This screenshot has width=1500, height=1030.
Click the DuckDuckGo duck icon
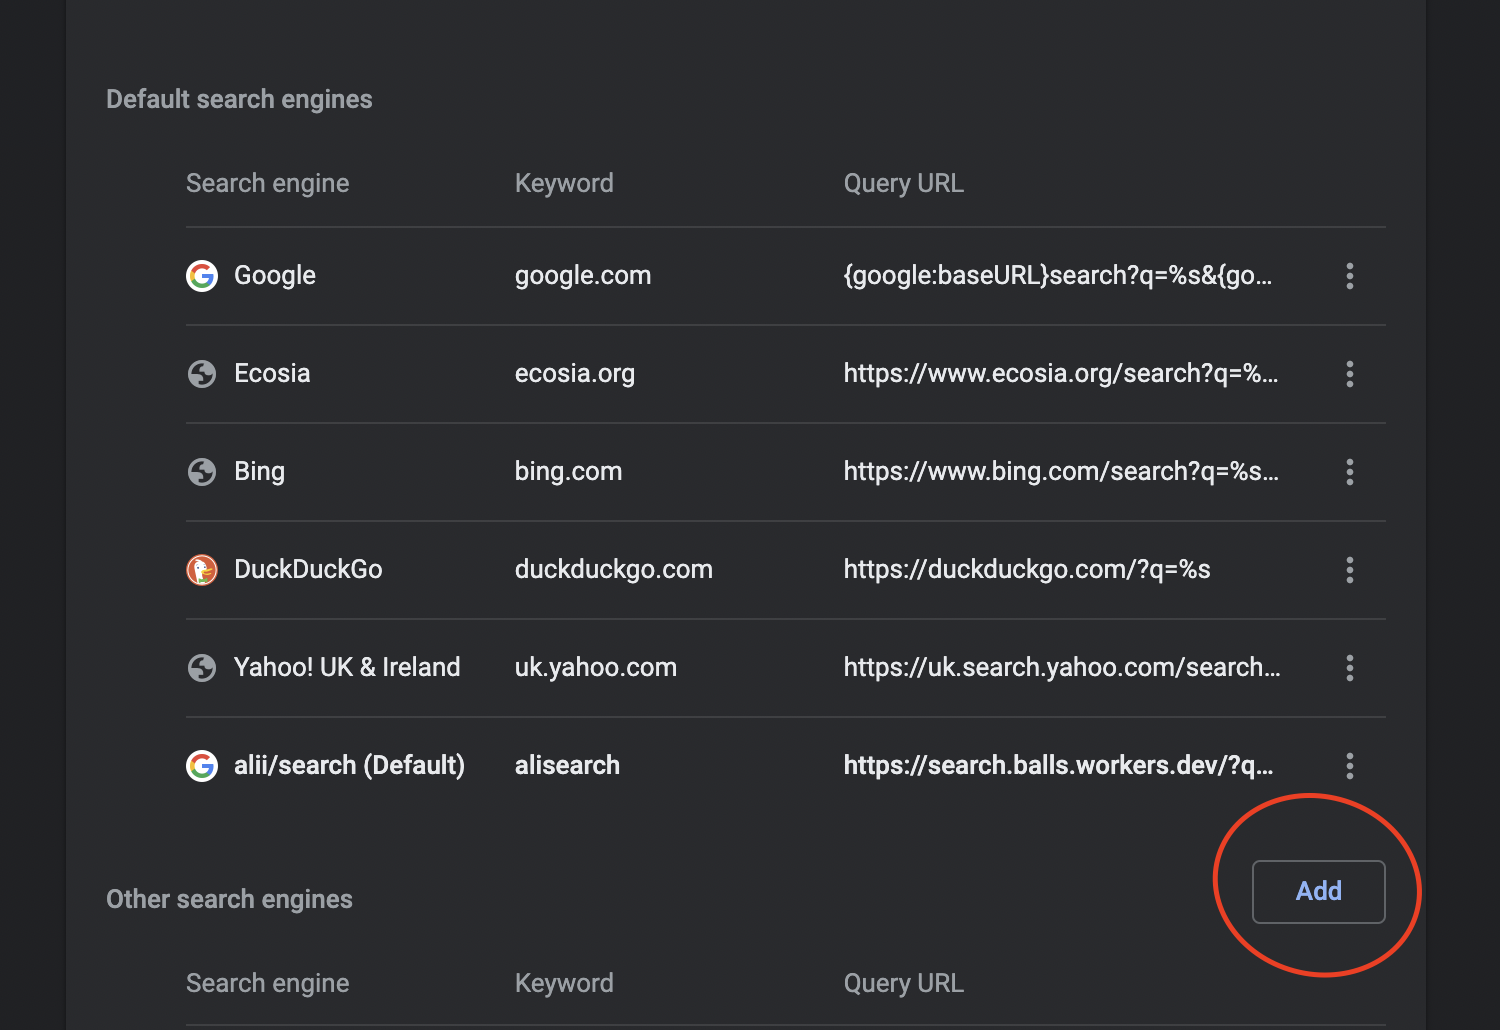coord(202,570)
